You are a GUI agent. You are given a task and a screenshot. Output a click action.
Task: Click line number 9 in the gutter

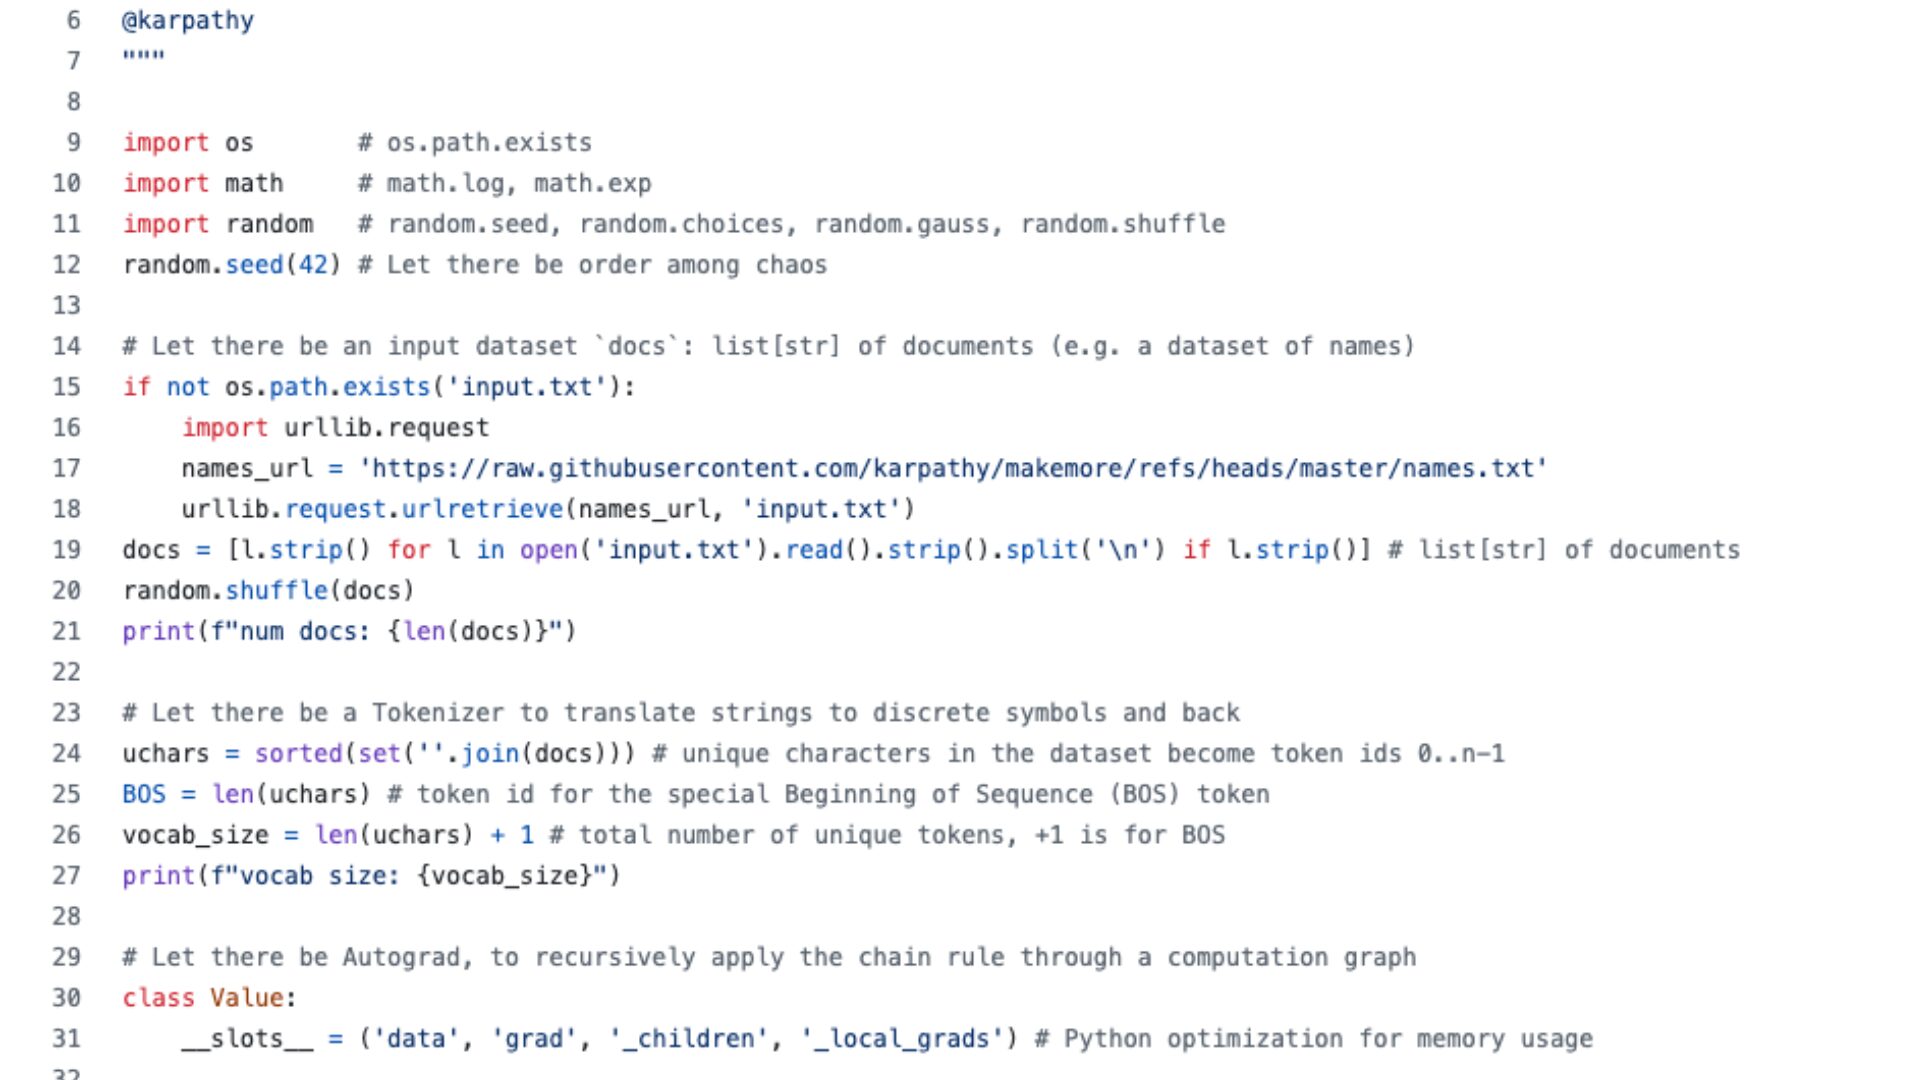click(73, 142)
